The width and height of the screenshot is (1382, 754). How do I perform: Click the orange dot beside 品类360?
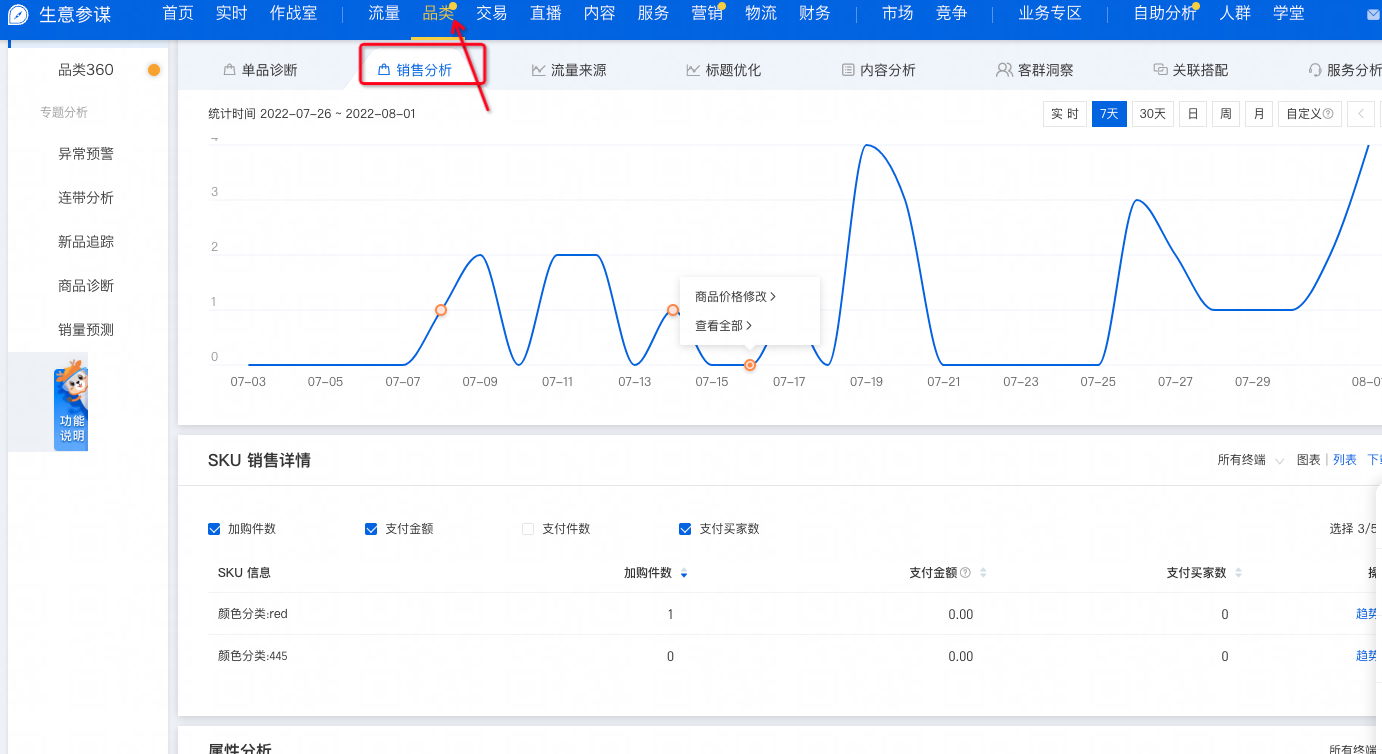click(154, 70)
